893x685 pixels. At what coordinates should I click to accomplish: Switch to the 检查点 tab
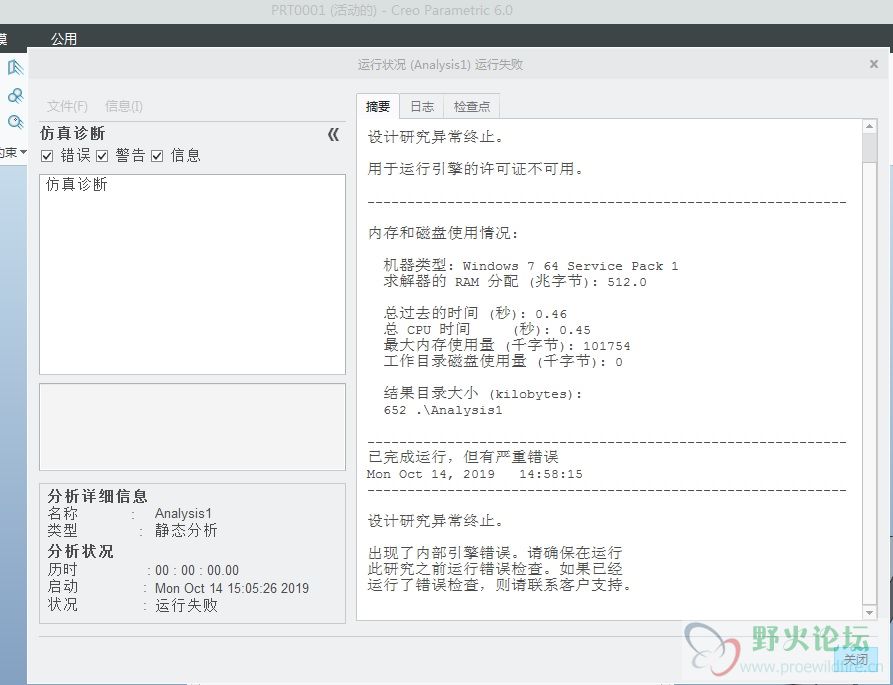coord(472,106)
